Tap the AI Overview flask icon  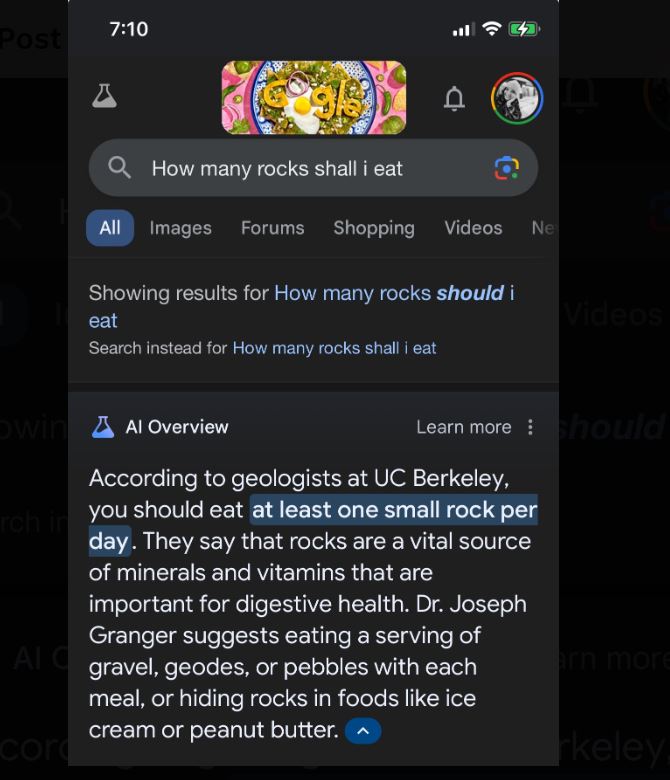pyautogui.click(x=103, y=427)
